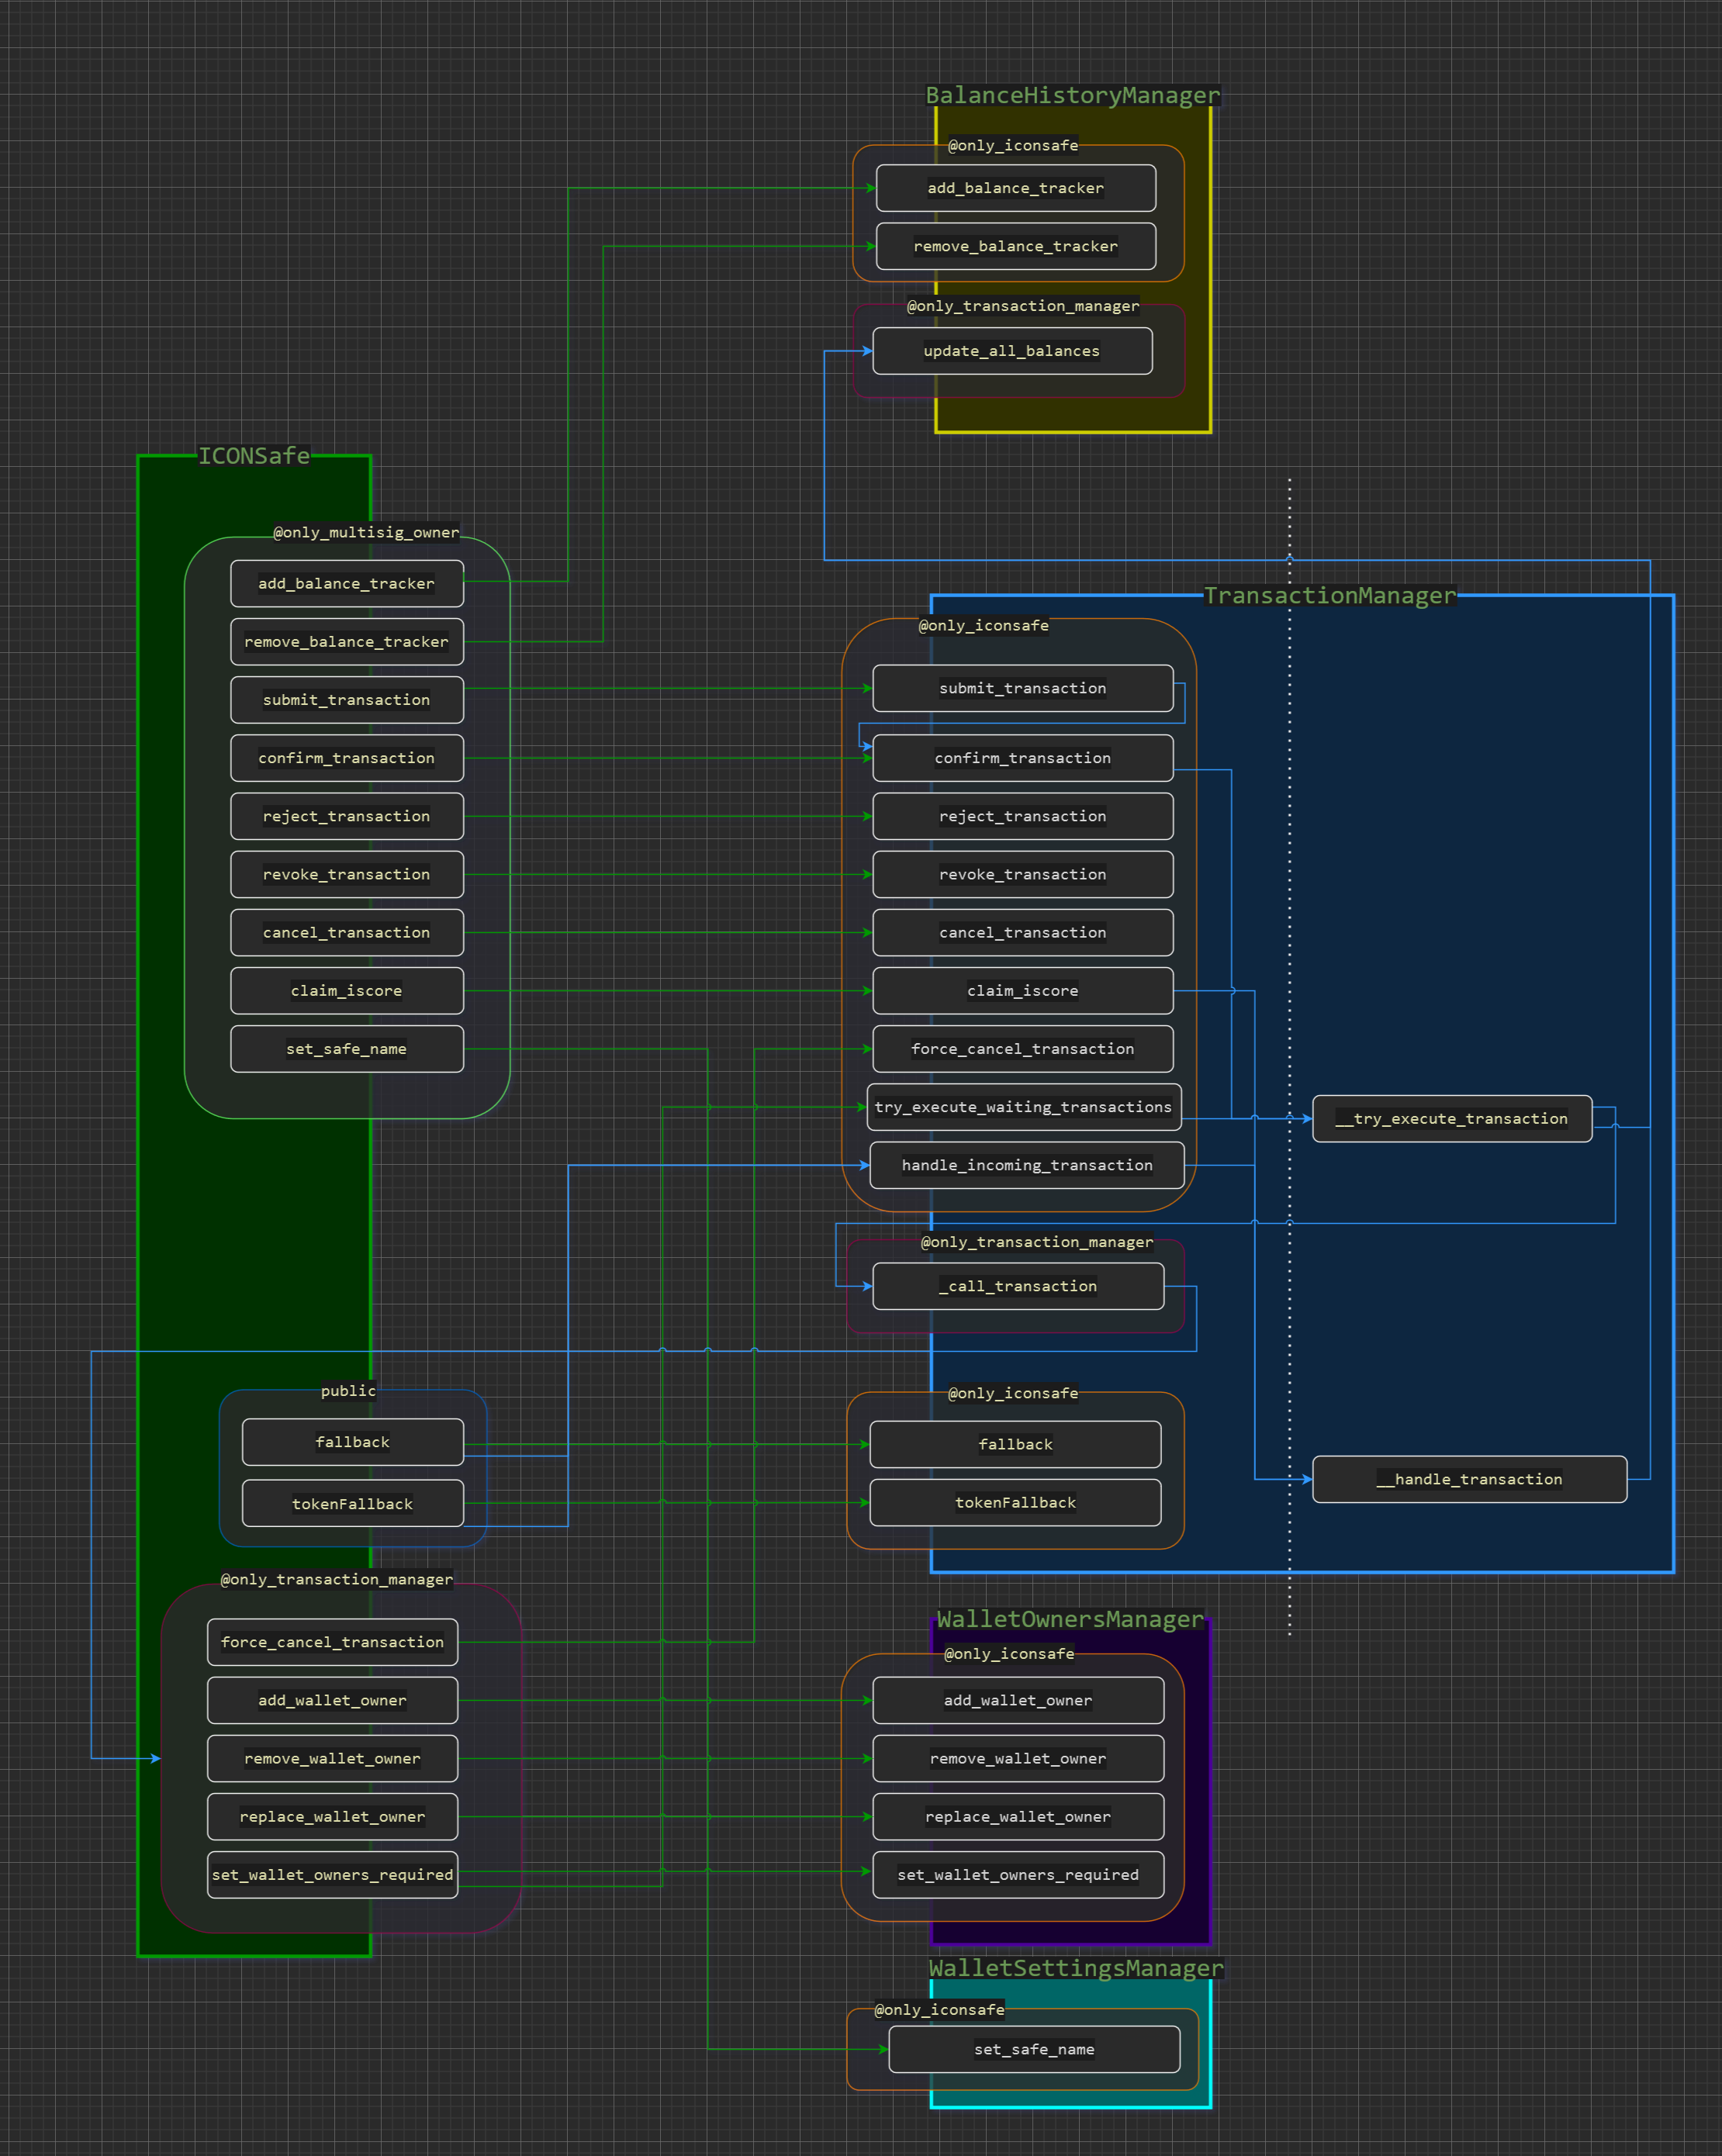Viewport: 1722px width, 2156px height.
Task: Select the ICONSafe cancel_transaction node
Action: (x=347, y=932)
